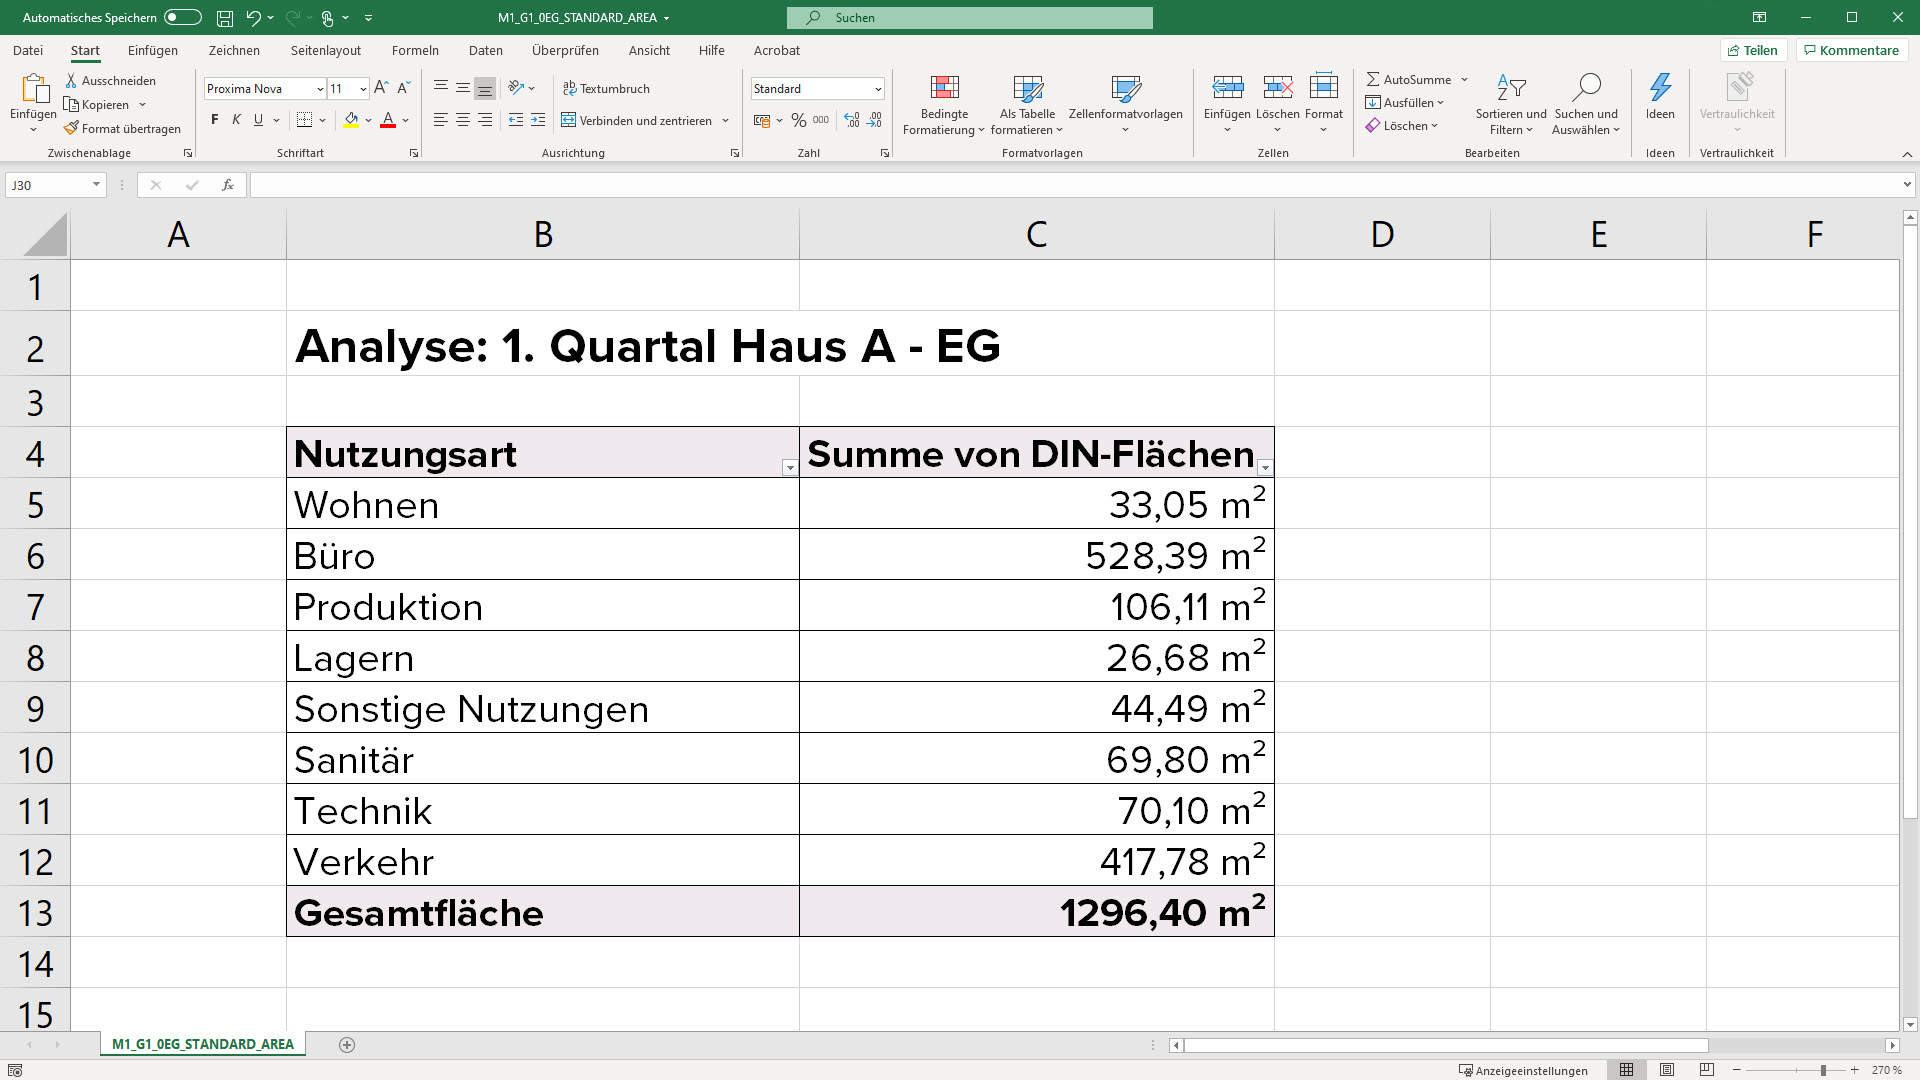
Task: Click the AutoSumme sigma icon
Action: click(x=1373, y=79)
